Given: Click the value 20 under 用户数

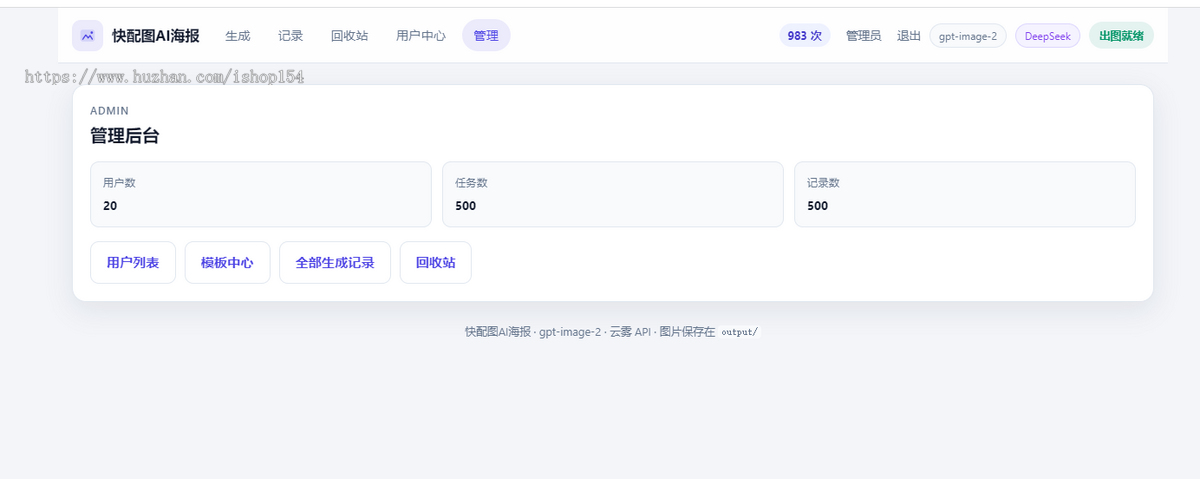Looking at the screenshot, I should point(110,206).
